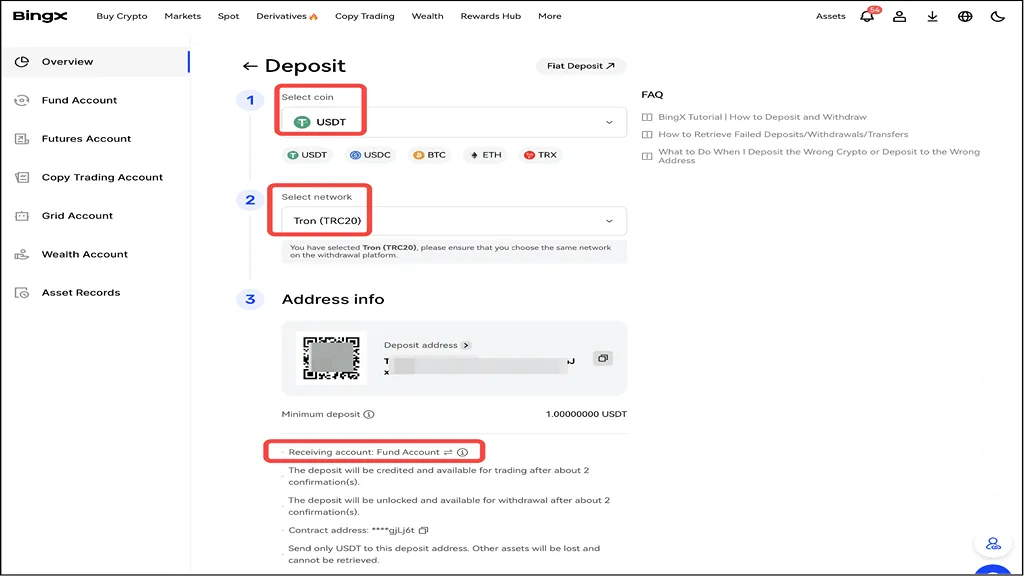Open the Copy Trading menu

tap(364, 16)
